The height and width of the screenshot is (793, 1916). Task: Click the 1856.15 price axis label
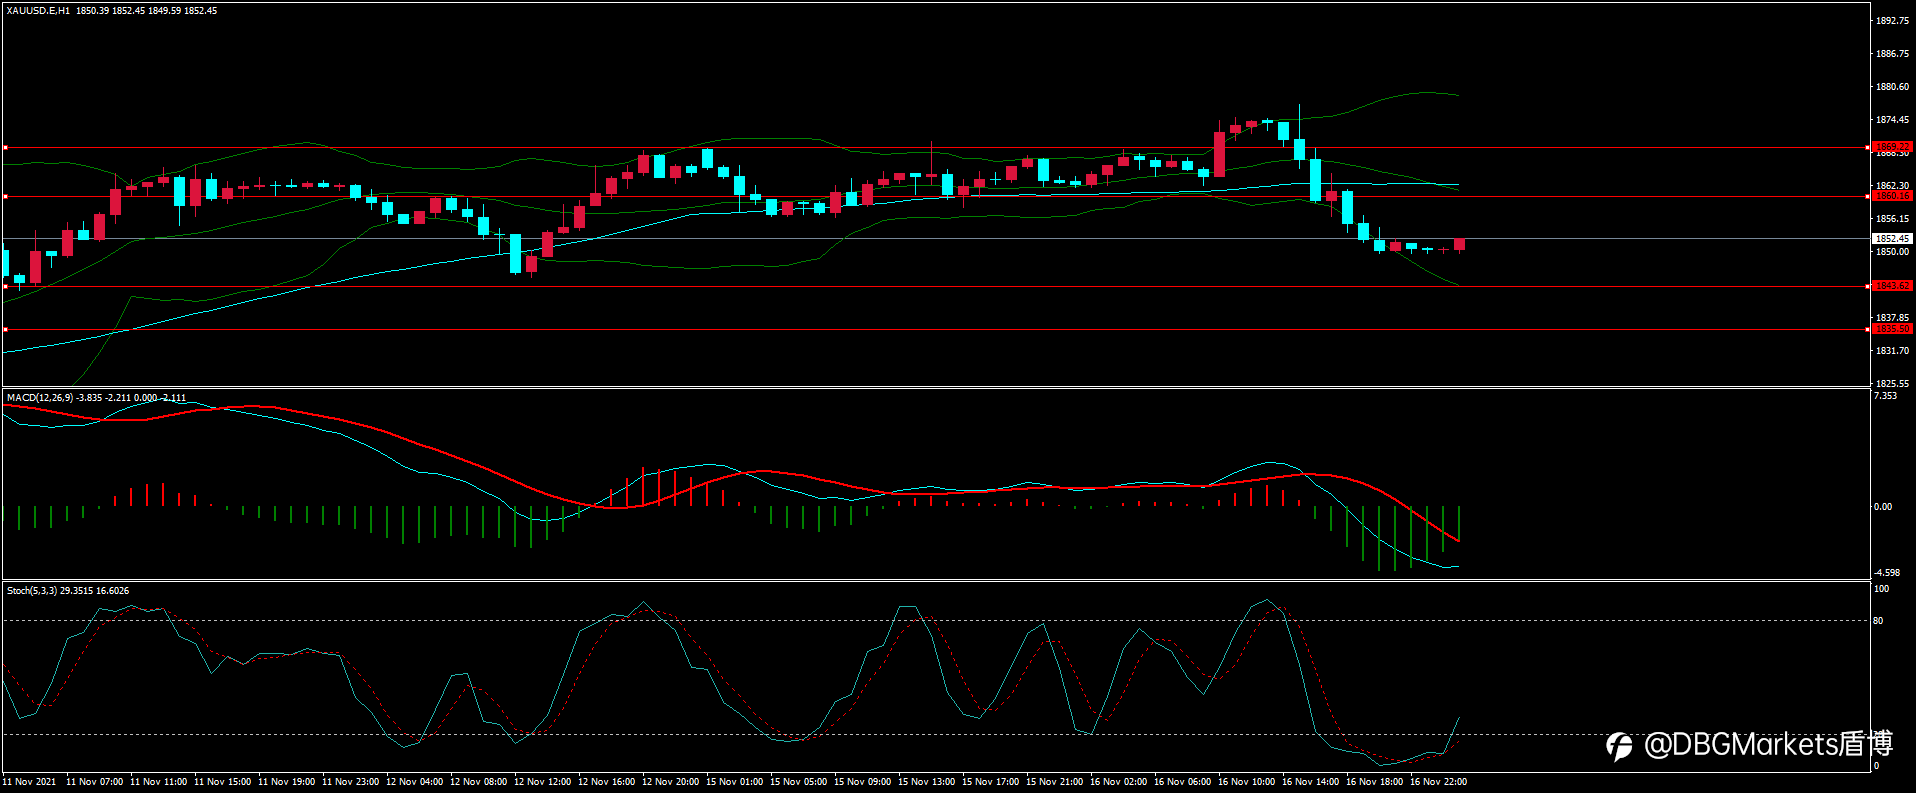pos(1892,219)
